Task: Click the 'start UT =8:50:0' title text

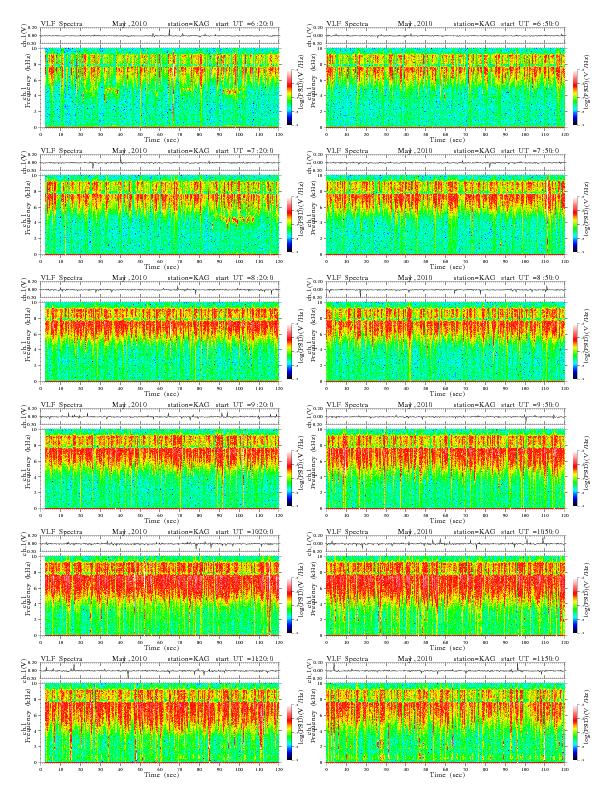Action: click(531, 277)
